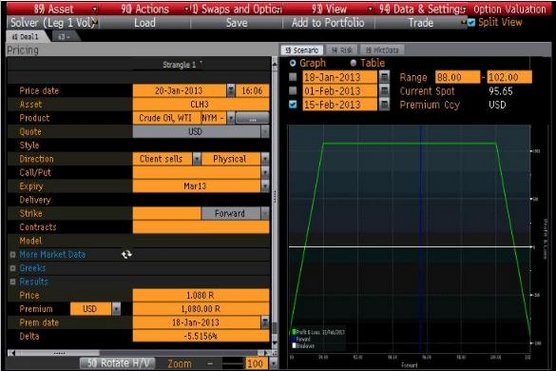Click the Delta -5.5156% field
Viewport: 556px width, 371px height.
coord(201,336)
